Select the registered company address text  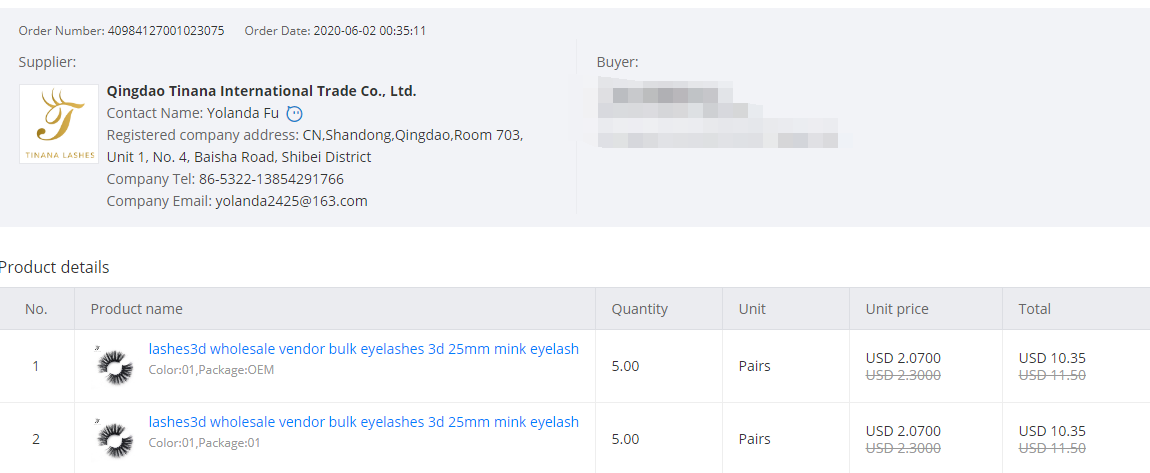(314, 146)
